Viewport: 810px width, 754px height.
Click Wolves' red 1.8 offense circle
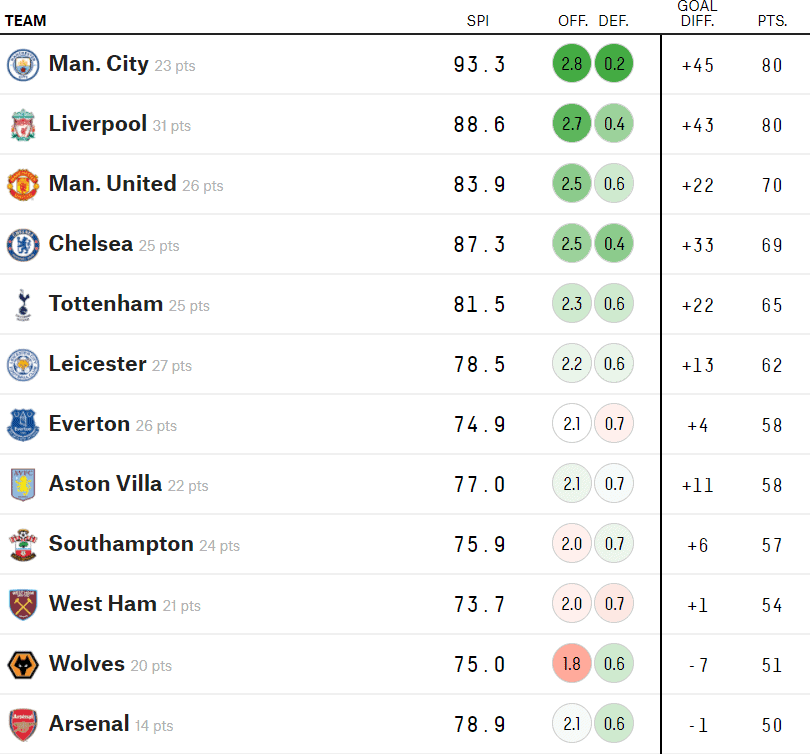pos(571,664)
